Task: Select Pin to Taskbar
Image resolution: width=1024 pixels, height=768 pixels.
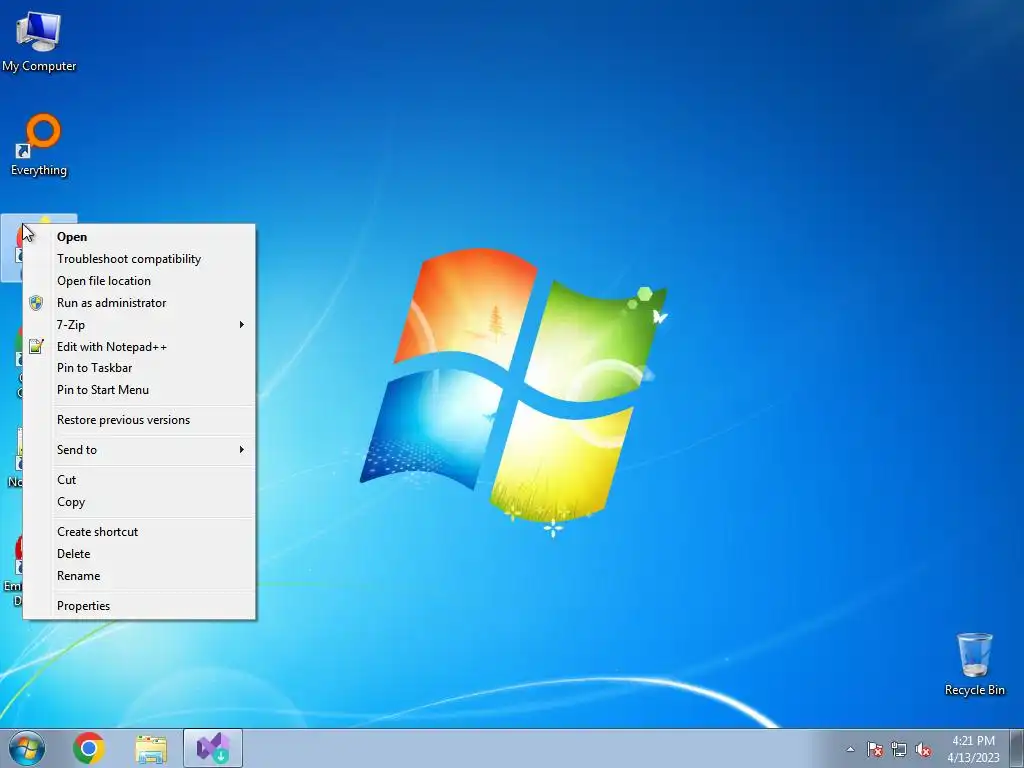Action: 140,368
